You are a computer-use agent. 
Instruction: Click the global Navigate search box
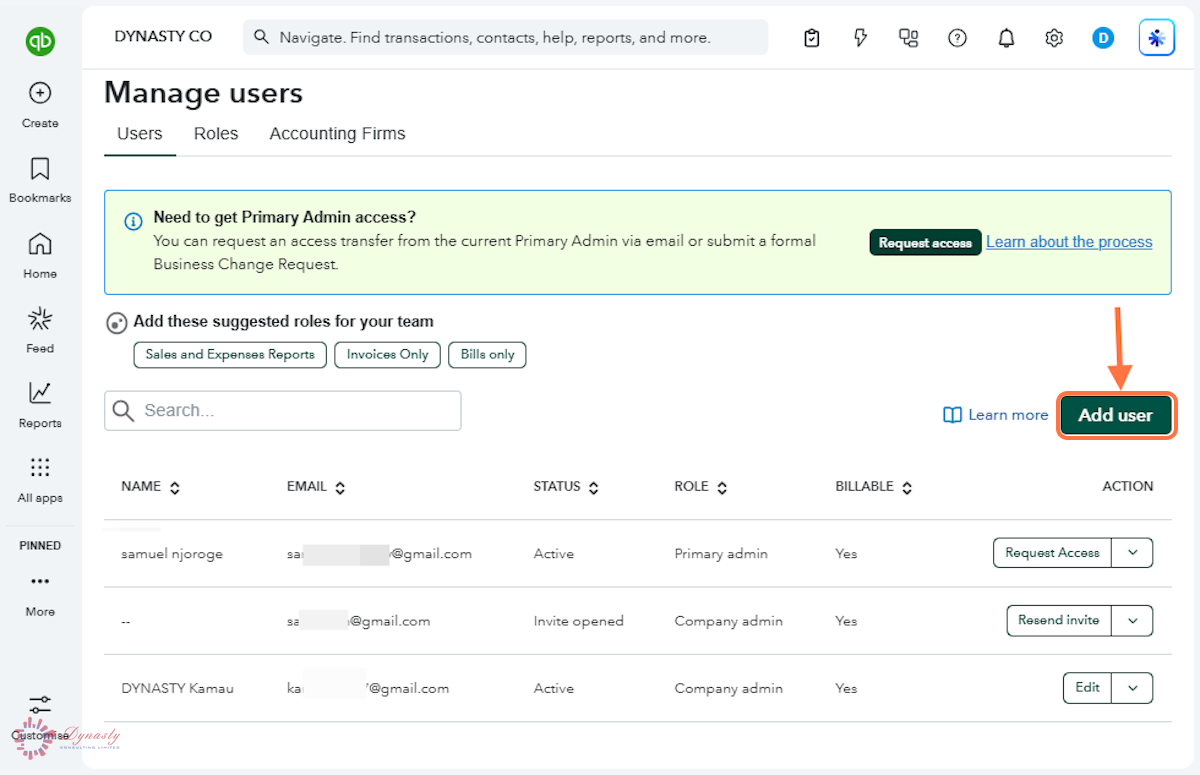point(505,37)
